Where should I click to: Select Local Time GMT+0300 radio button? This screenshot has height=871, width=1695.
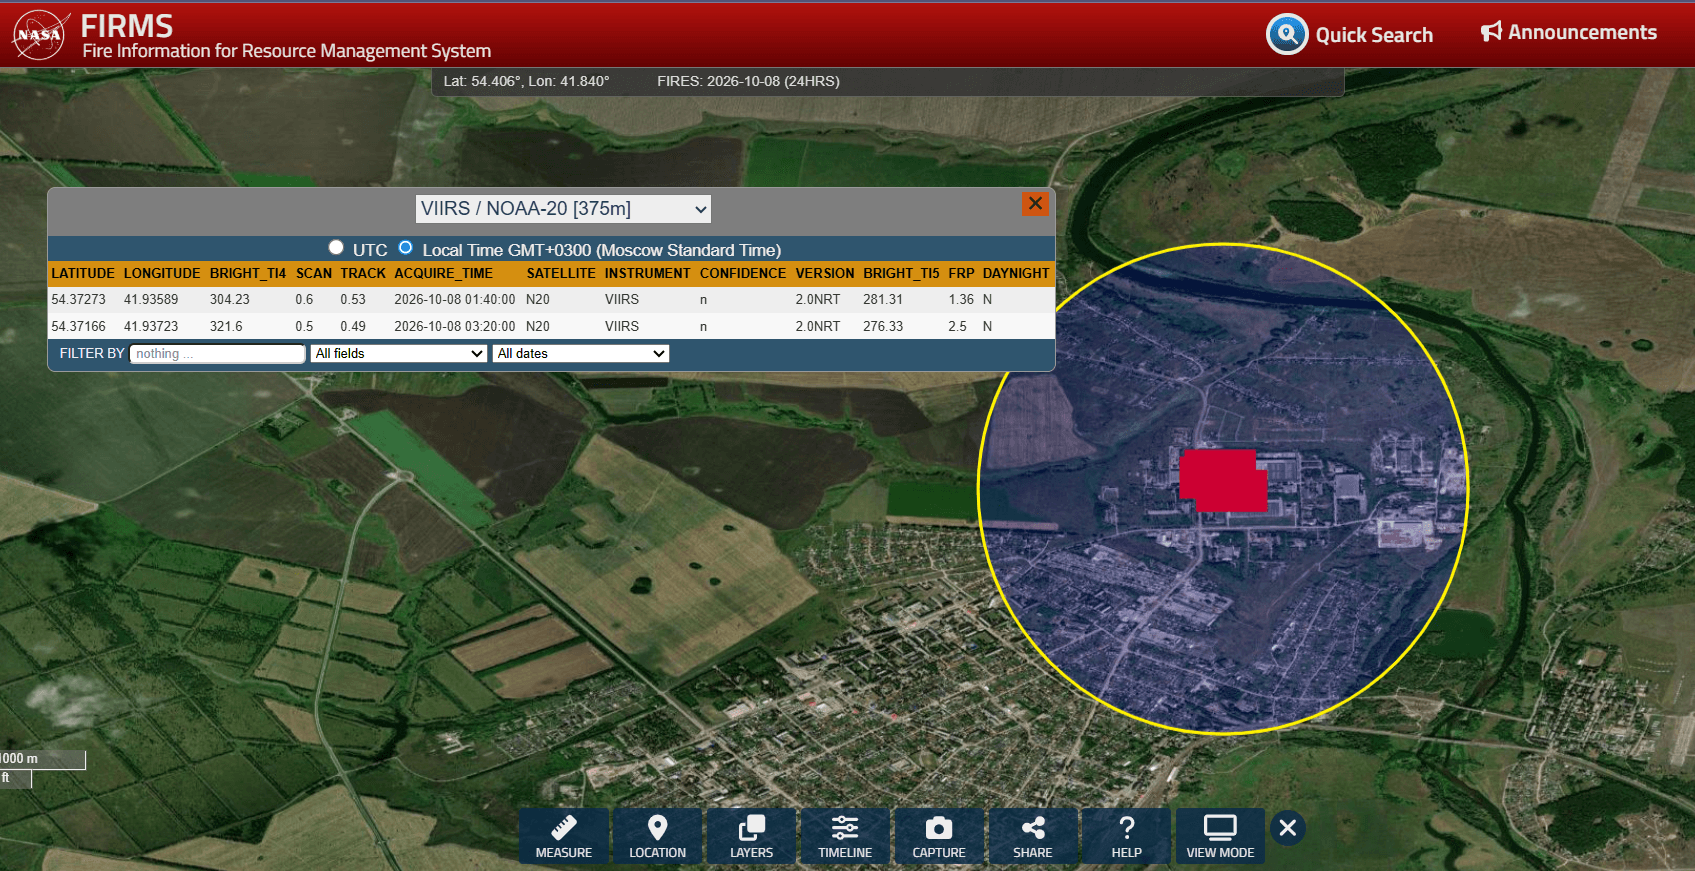click(x=405, y=248)
